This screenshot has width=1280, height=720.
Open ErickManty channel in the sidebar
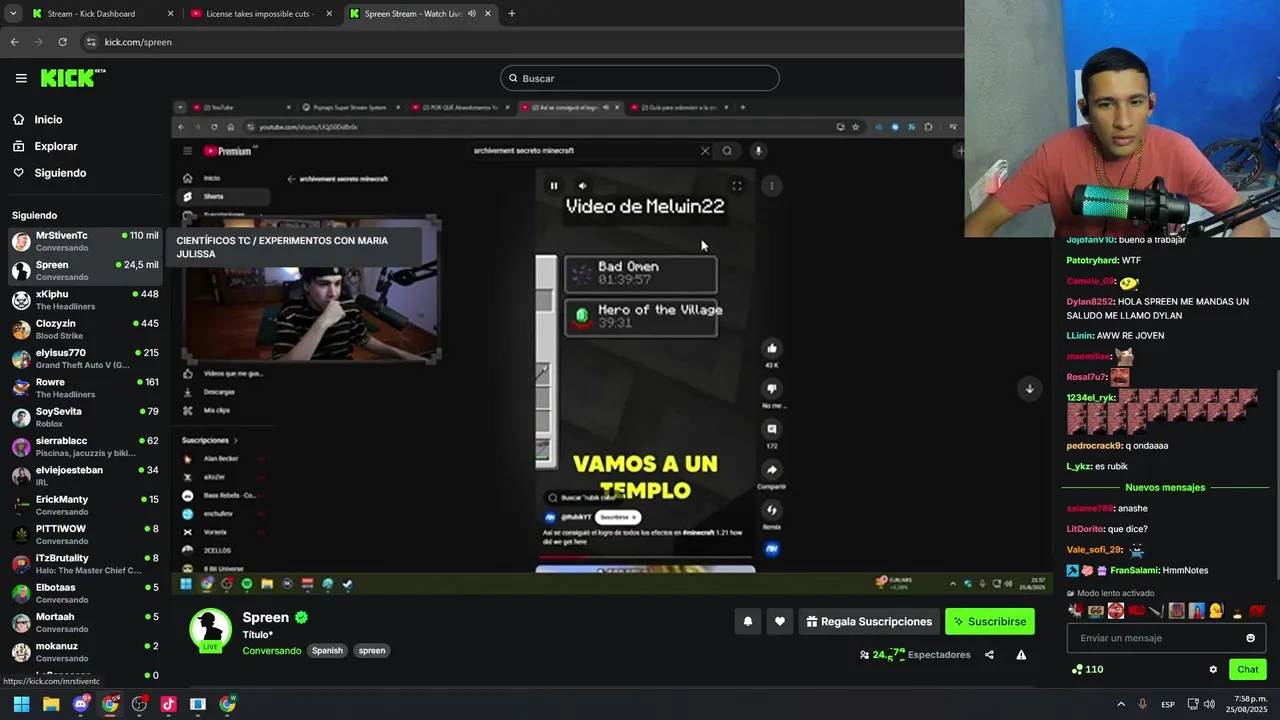pos(84,505)
